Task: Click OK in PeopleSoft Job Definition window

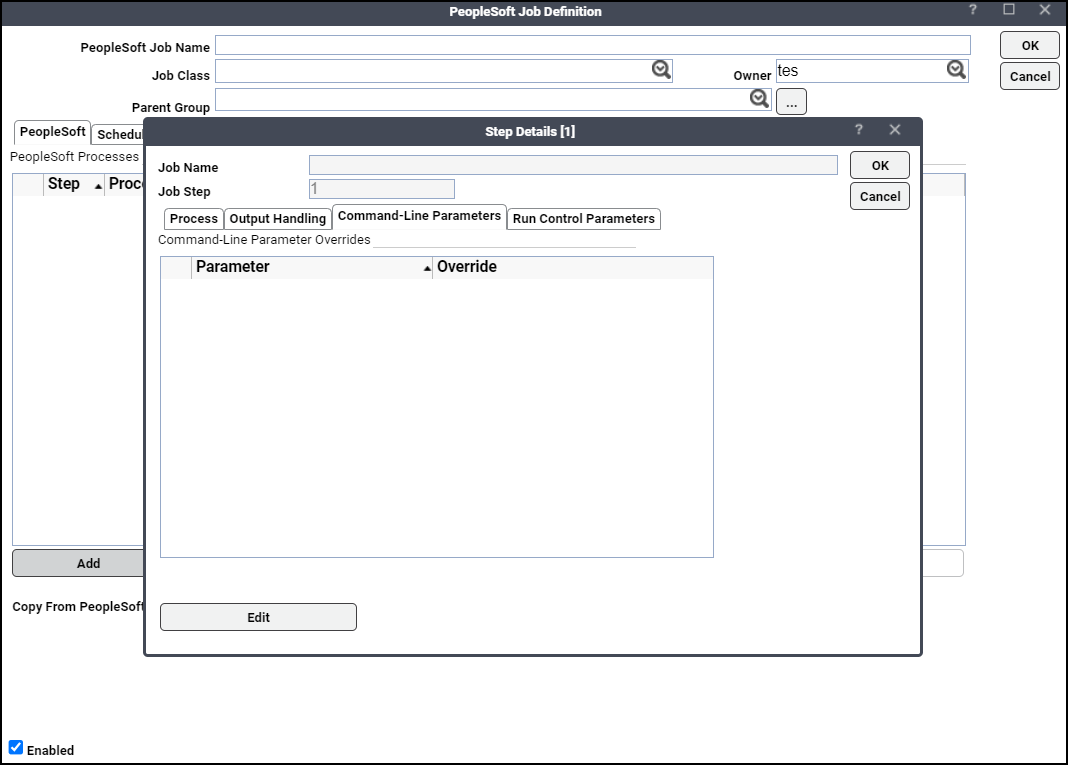Action: coord(1029,46)
